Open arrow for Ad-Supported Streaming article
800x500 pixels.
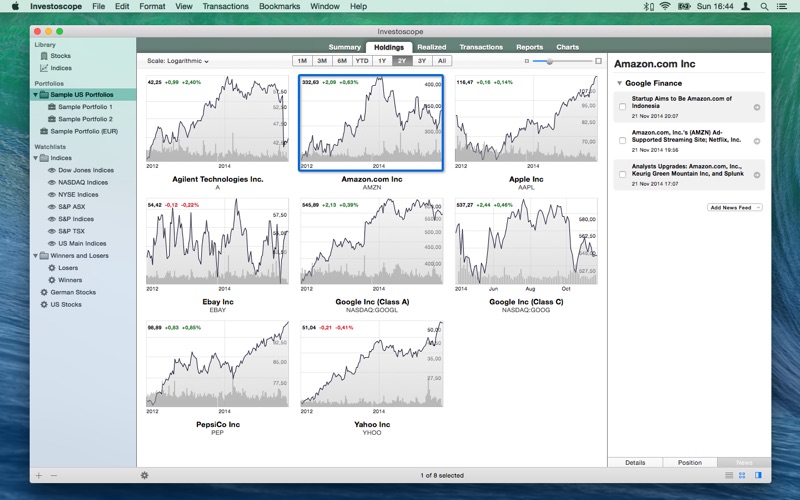point(757,141)
